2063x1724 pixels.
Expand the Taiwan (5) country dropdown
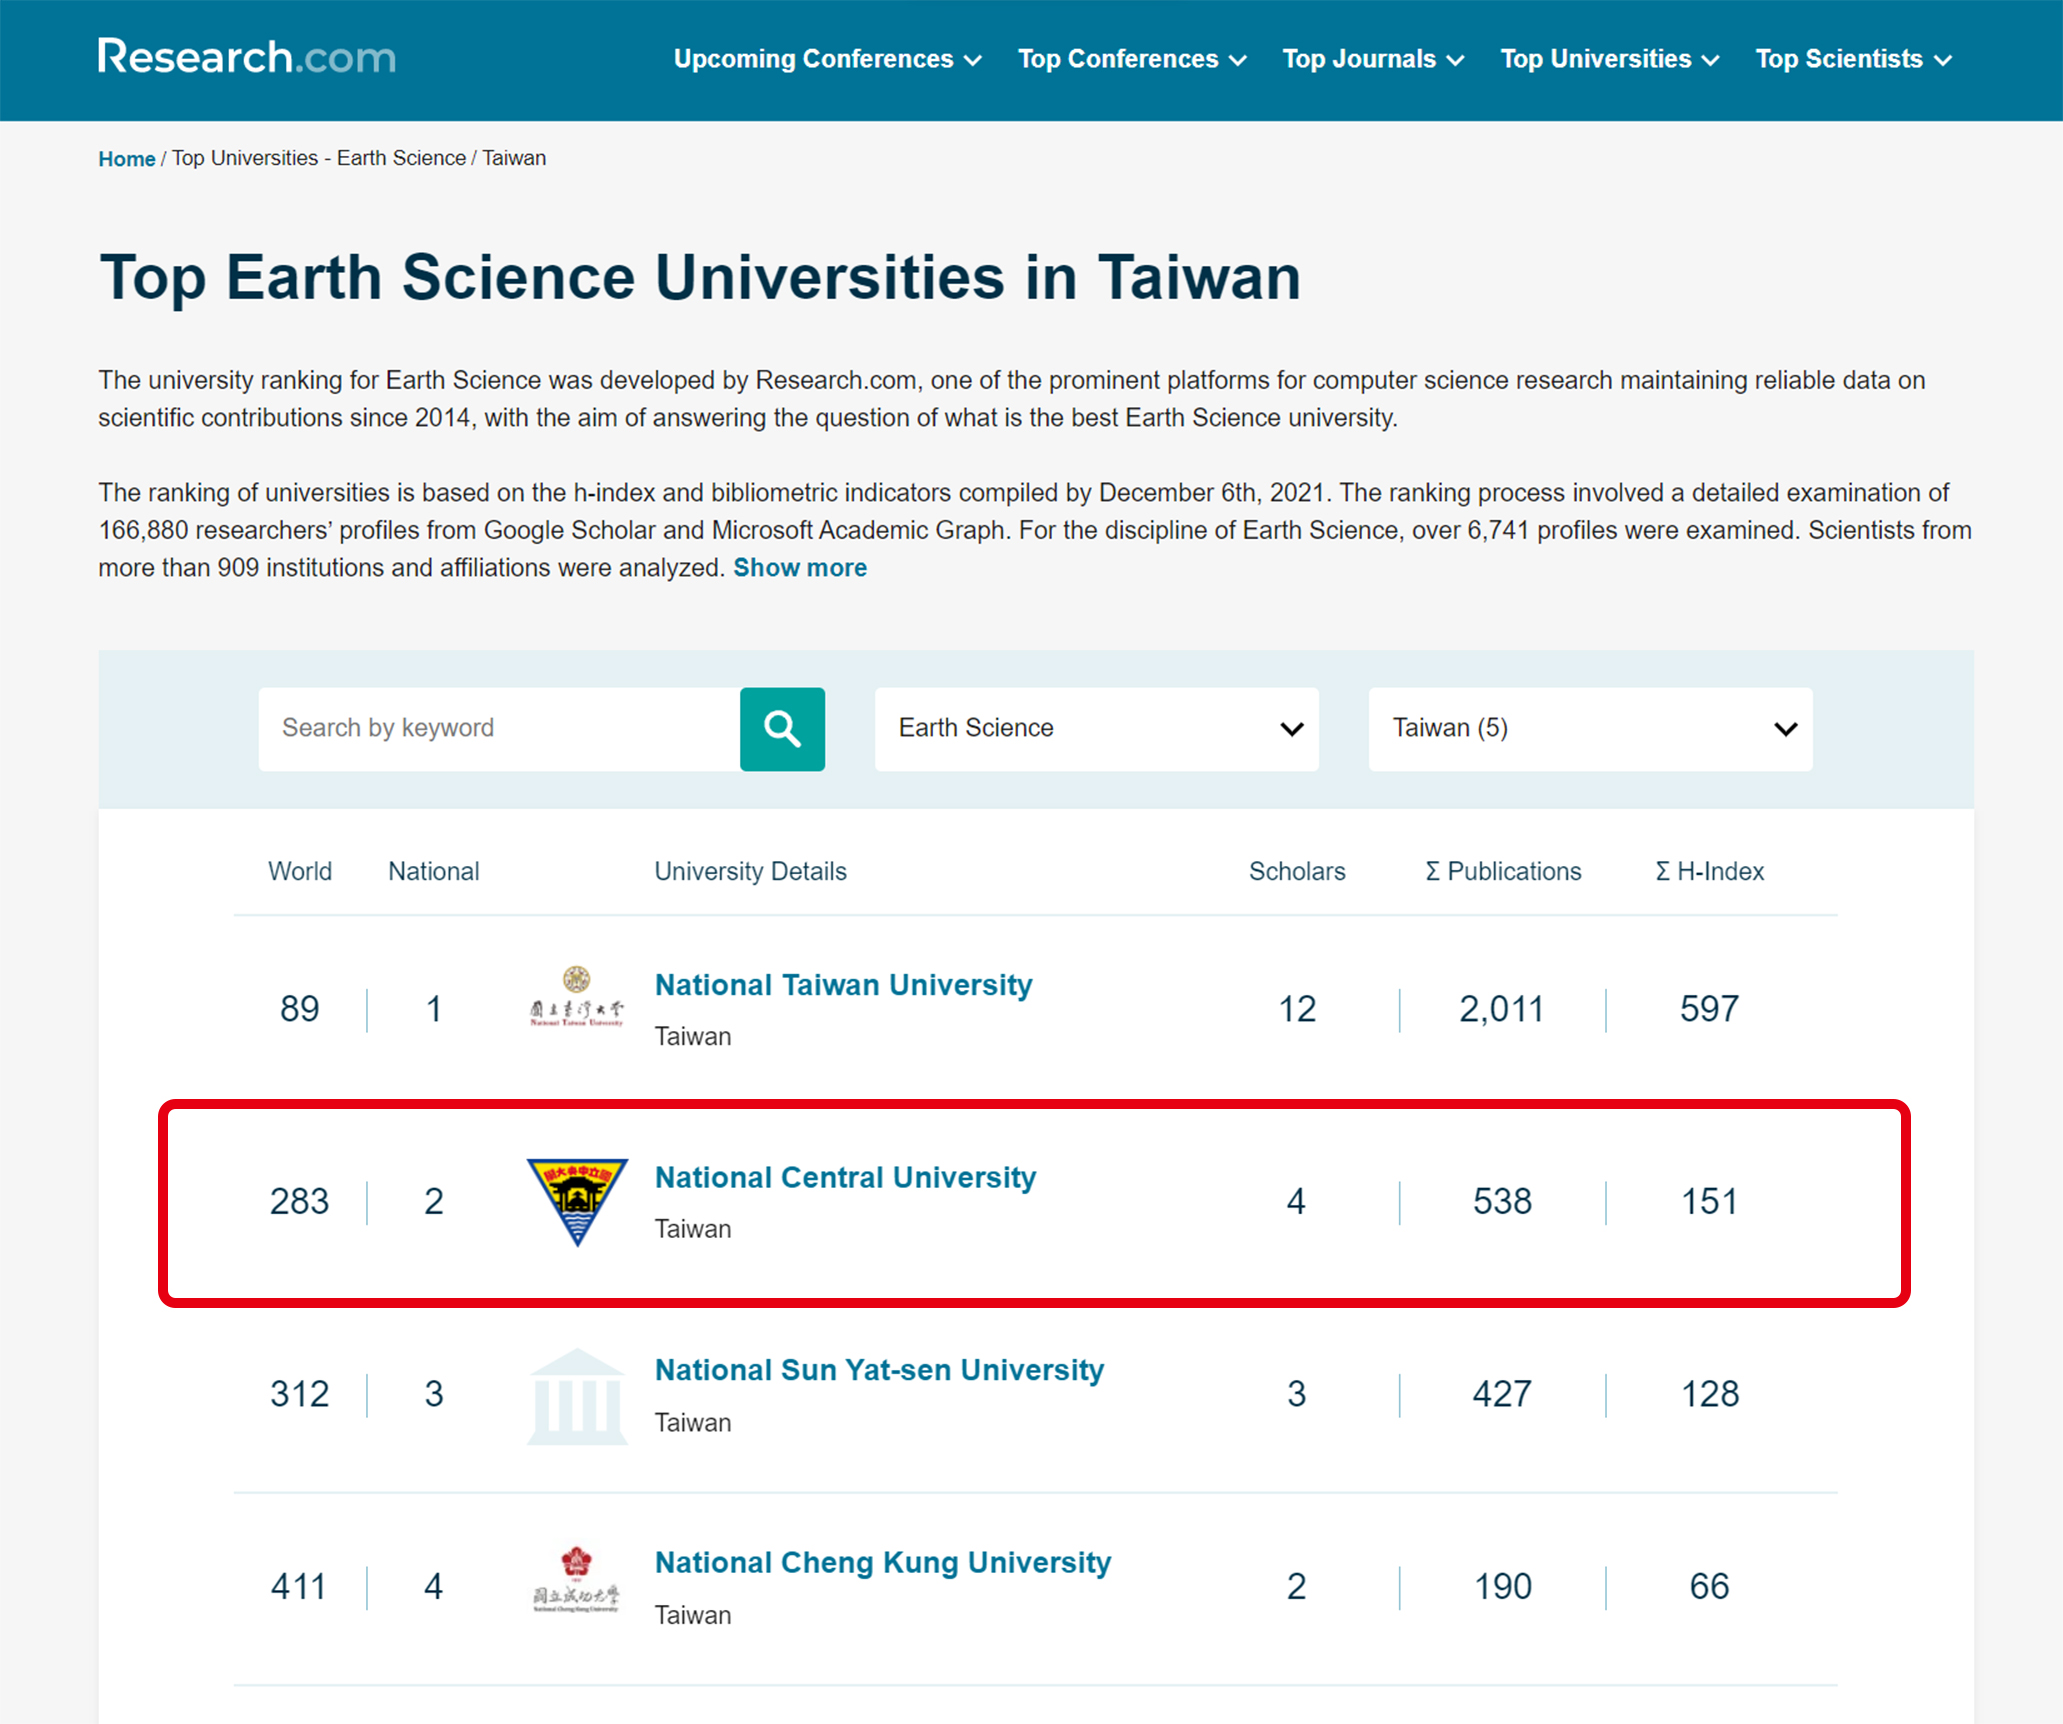tap(1590, 729)
